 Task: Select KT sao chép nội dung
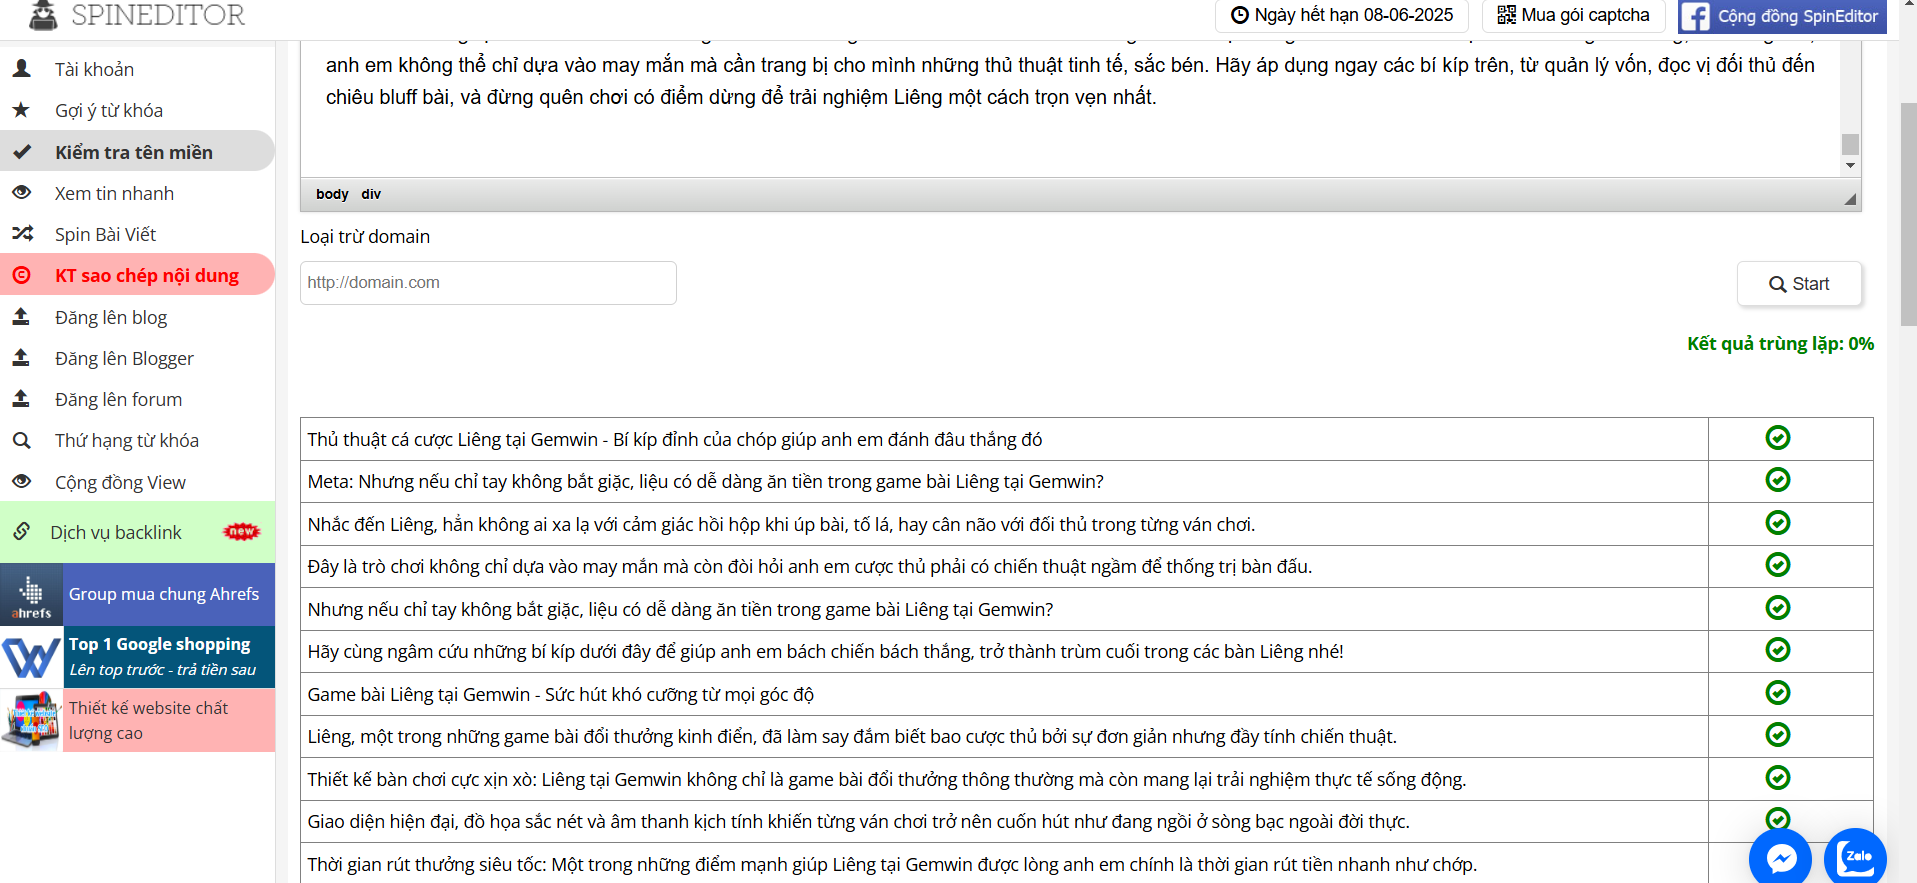tap(137, 275)
